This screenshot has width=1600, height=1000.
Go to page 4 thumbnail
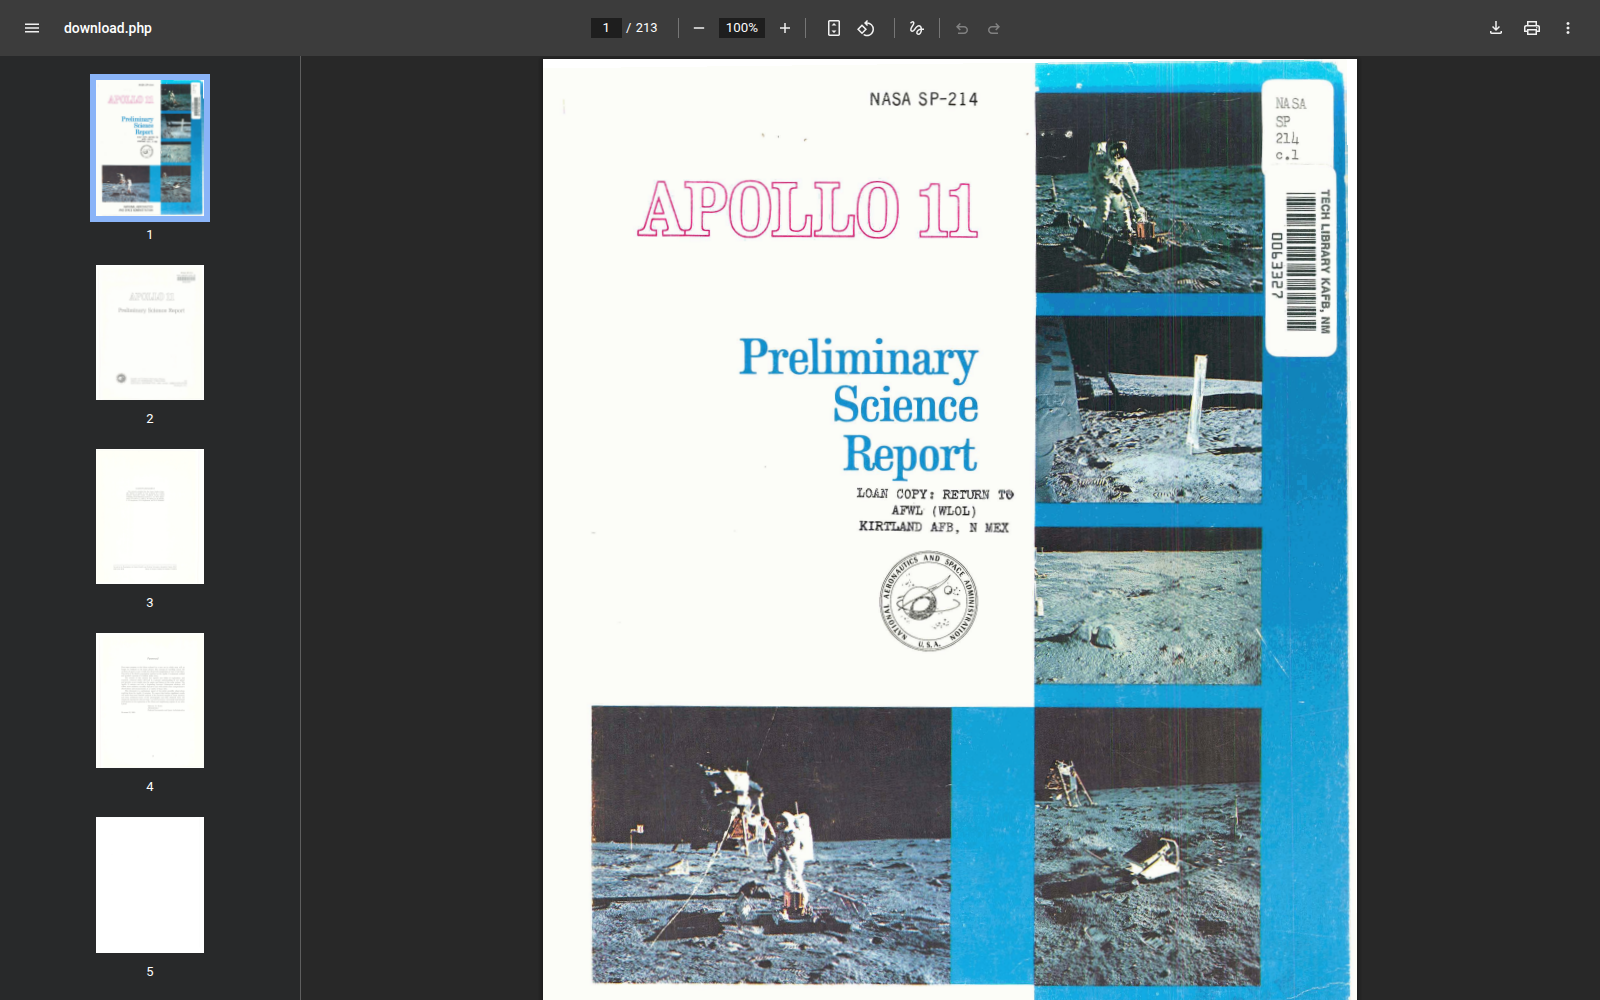(150, 700)
